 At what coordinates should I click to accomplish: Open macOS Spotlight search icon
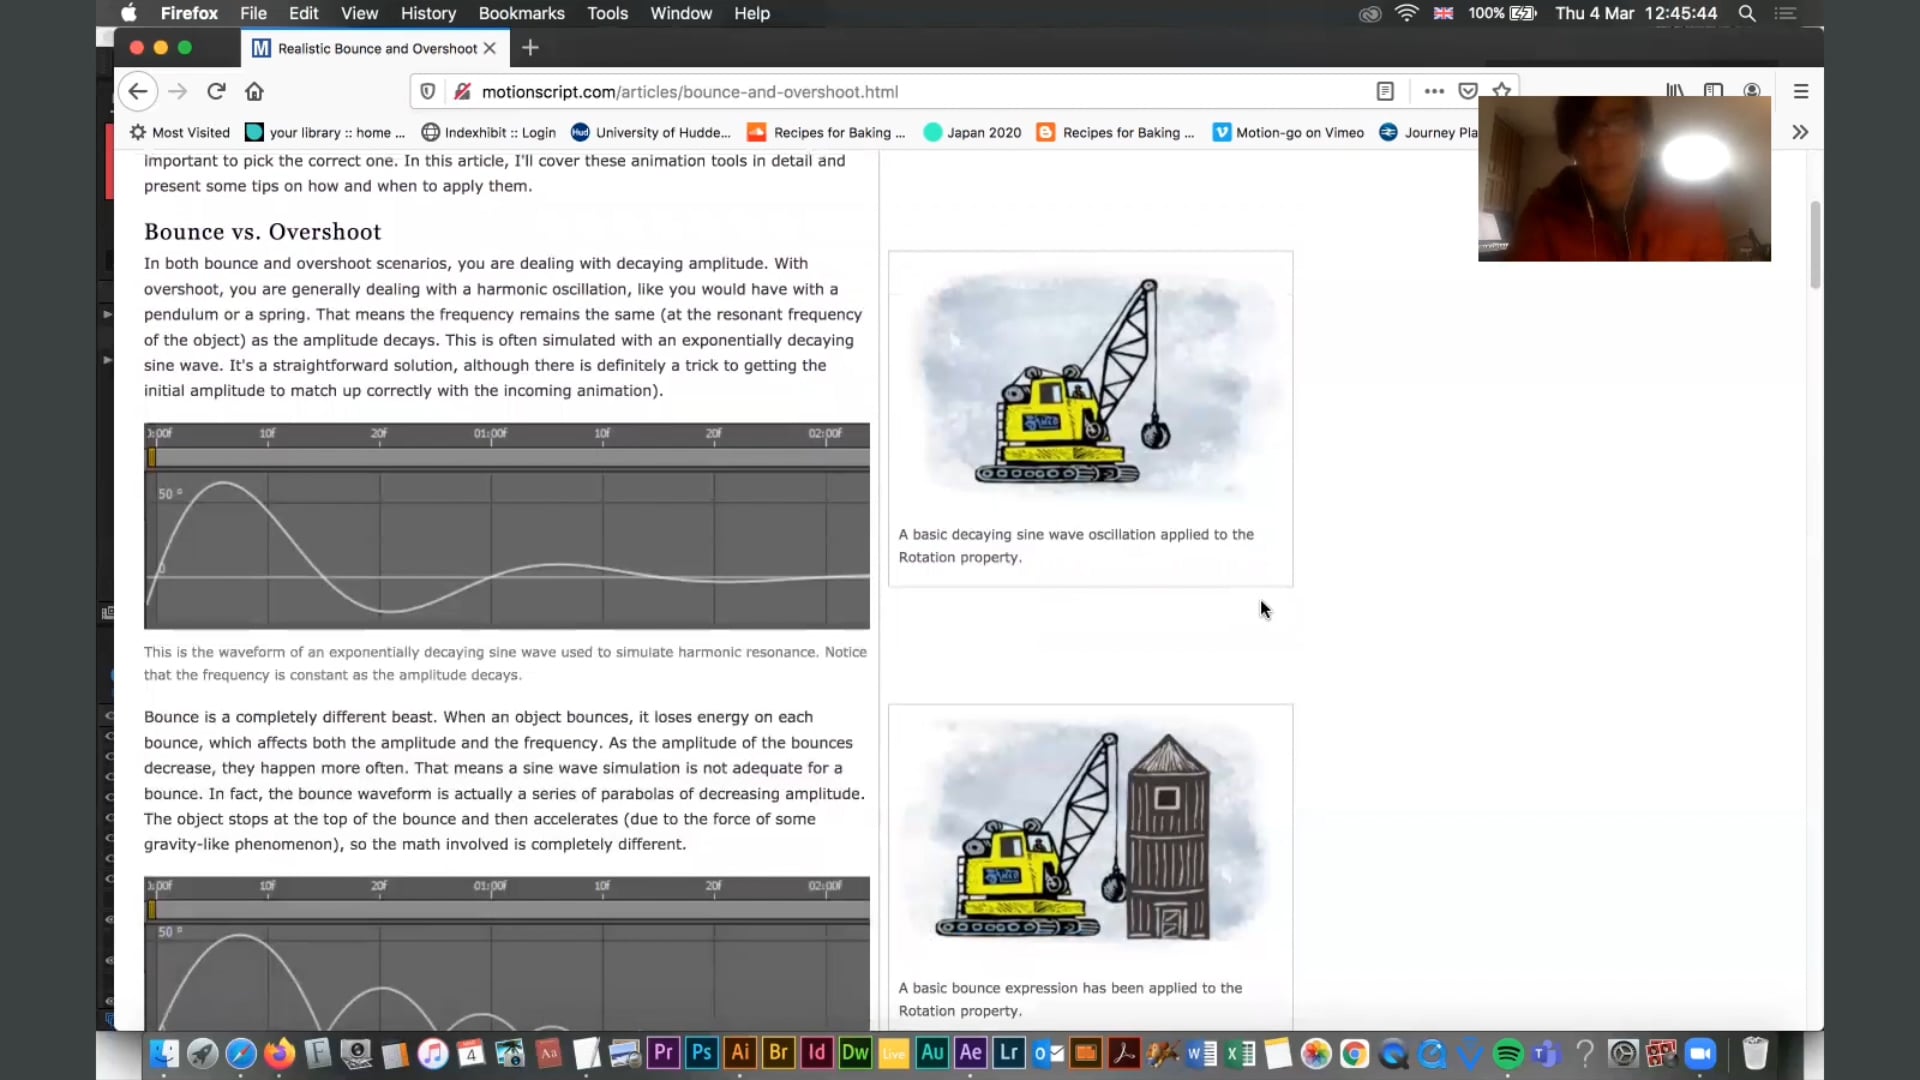[x=1747, y=13]
